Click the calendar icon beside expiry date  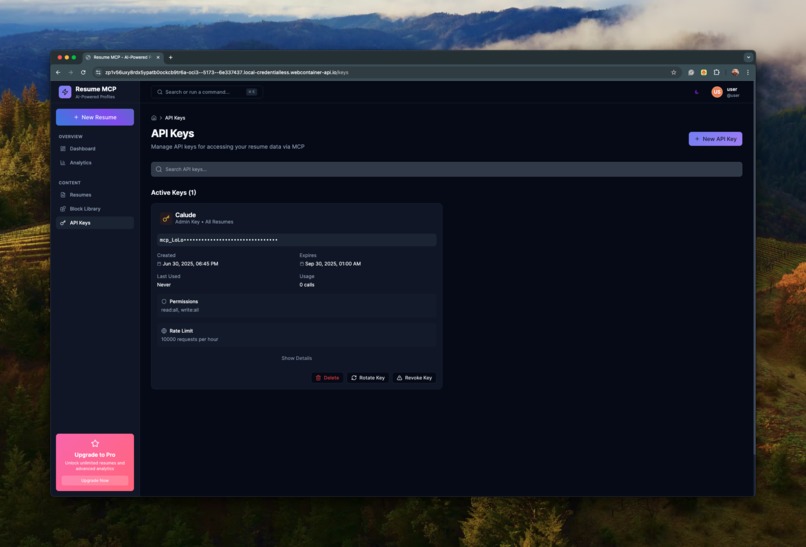(302, 264)
